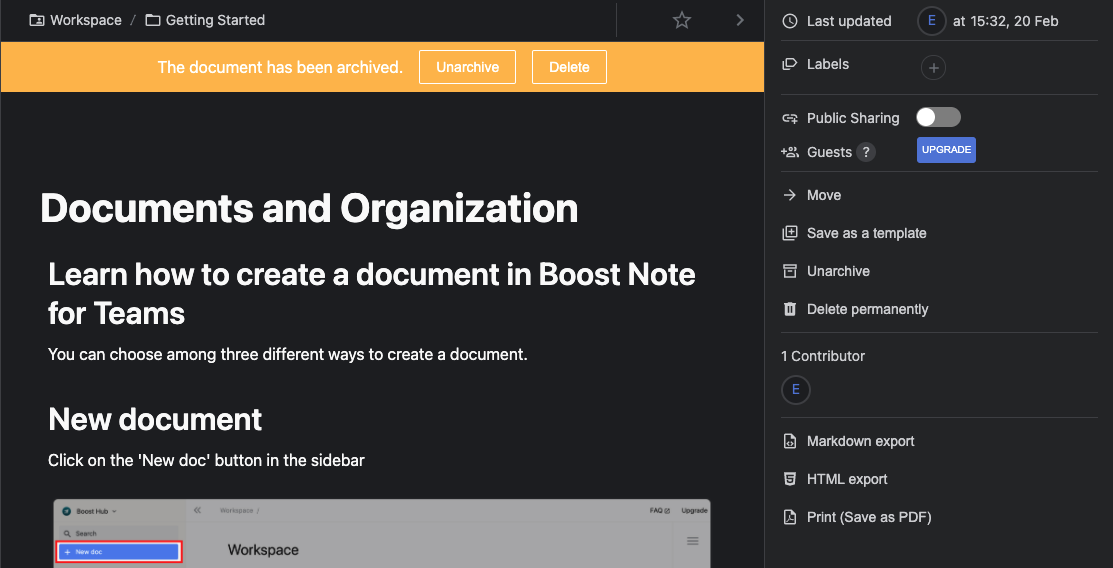Click the Guests help question mark
Screen dimensions: 1113x568
[x=865, y=152]
